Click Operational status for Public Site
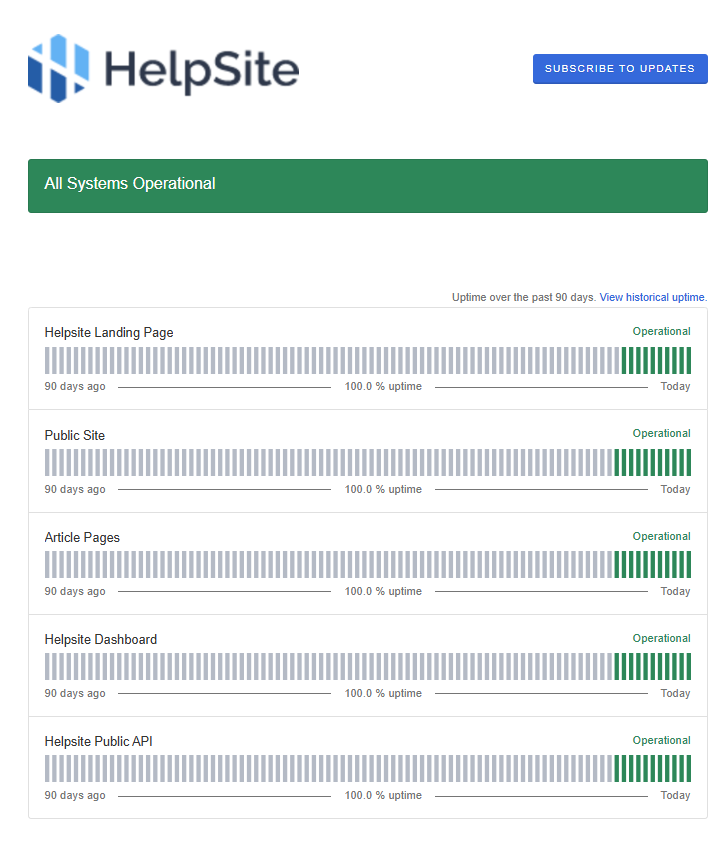This screenshot has width=727, height=841. [662, 433]
